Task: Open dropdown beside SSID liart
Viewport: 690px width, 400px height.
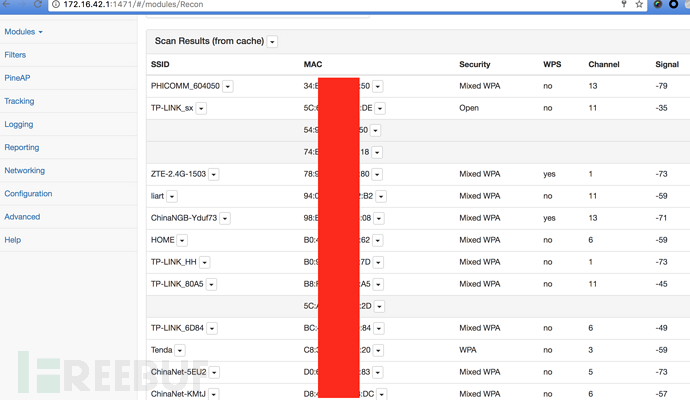Action: (x=172, y=196)
